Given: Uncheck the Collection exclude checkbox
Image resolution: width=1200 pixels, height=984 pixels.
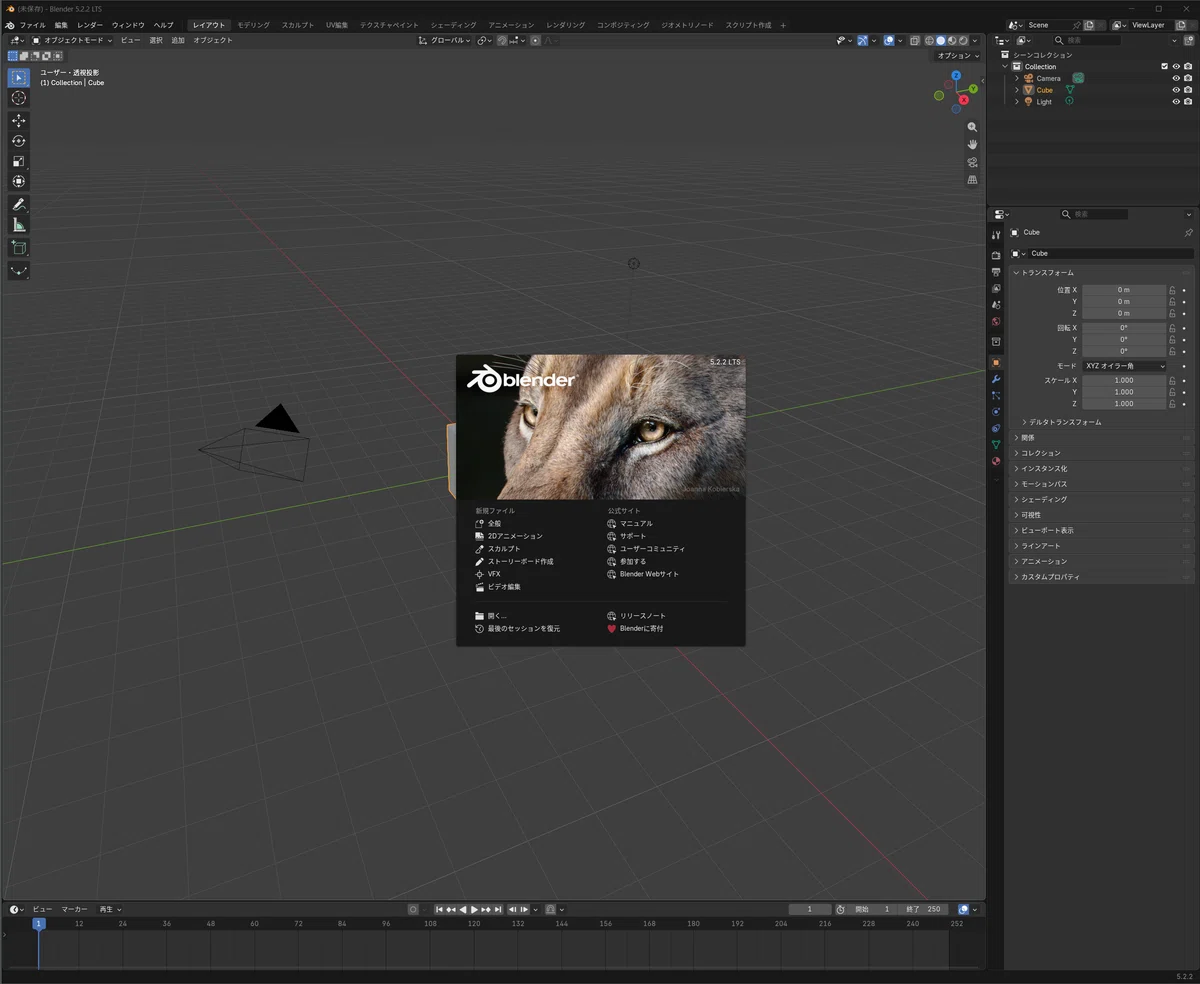Looking at the screenshot, I should pyautogui.click(x=1164, y=67).
